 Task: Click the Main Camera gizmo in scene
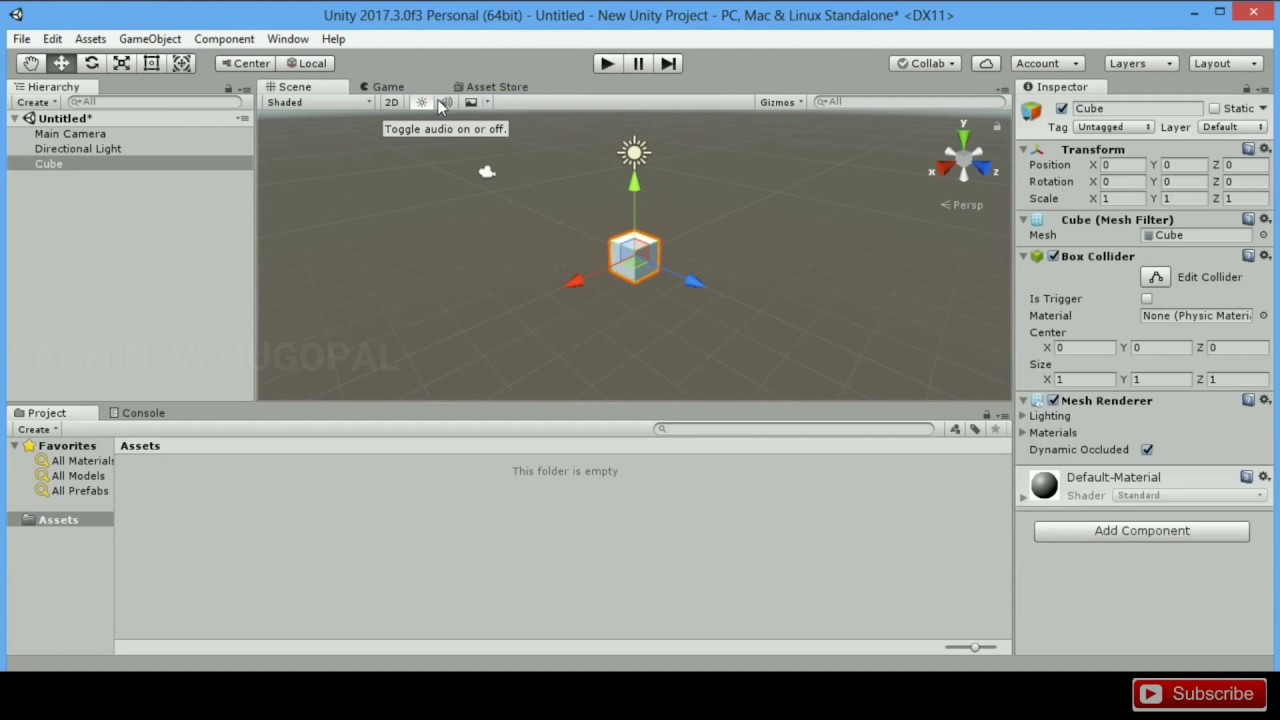pyautogui.click(x=487, y=172)
